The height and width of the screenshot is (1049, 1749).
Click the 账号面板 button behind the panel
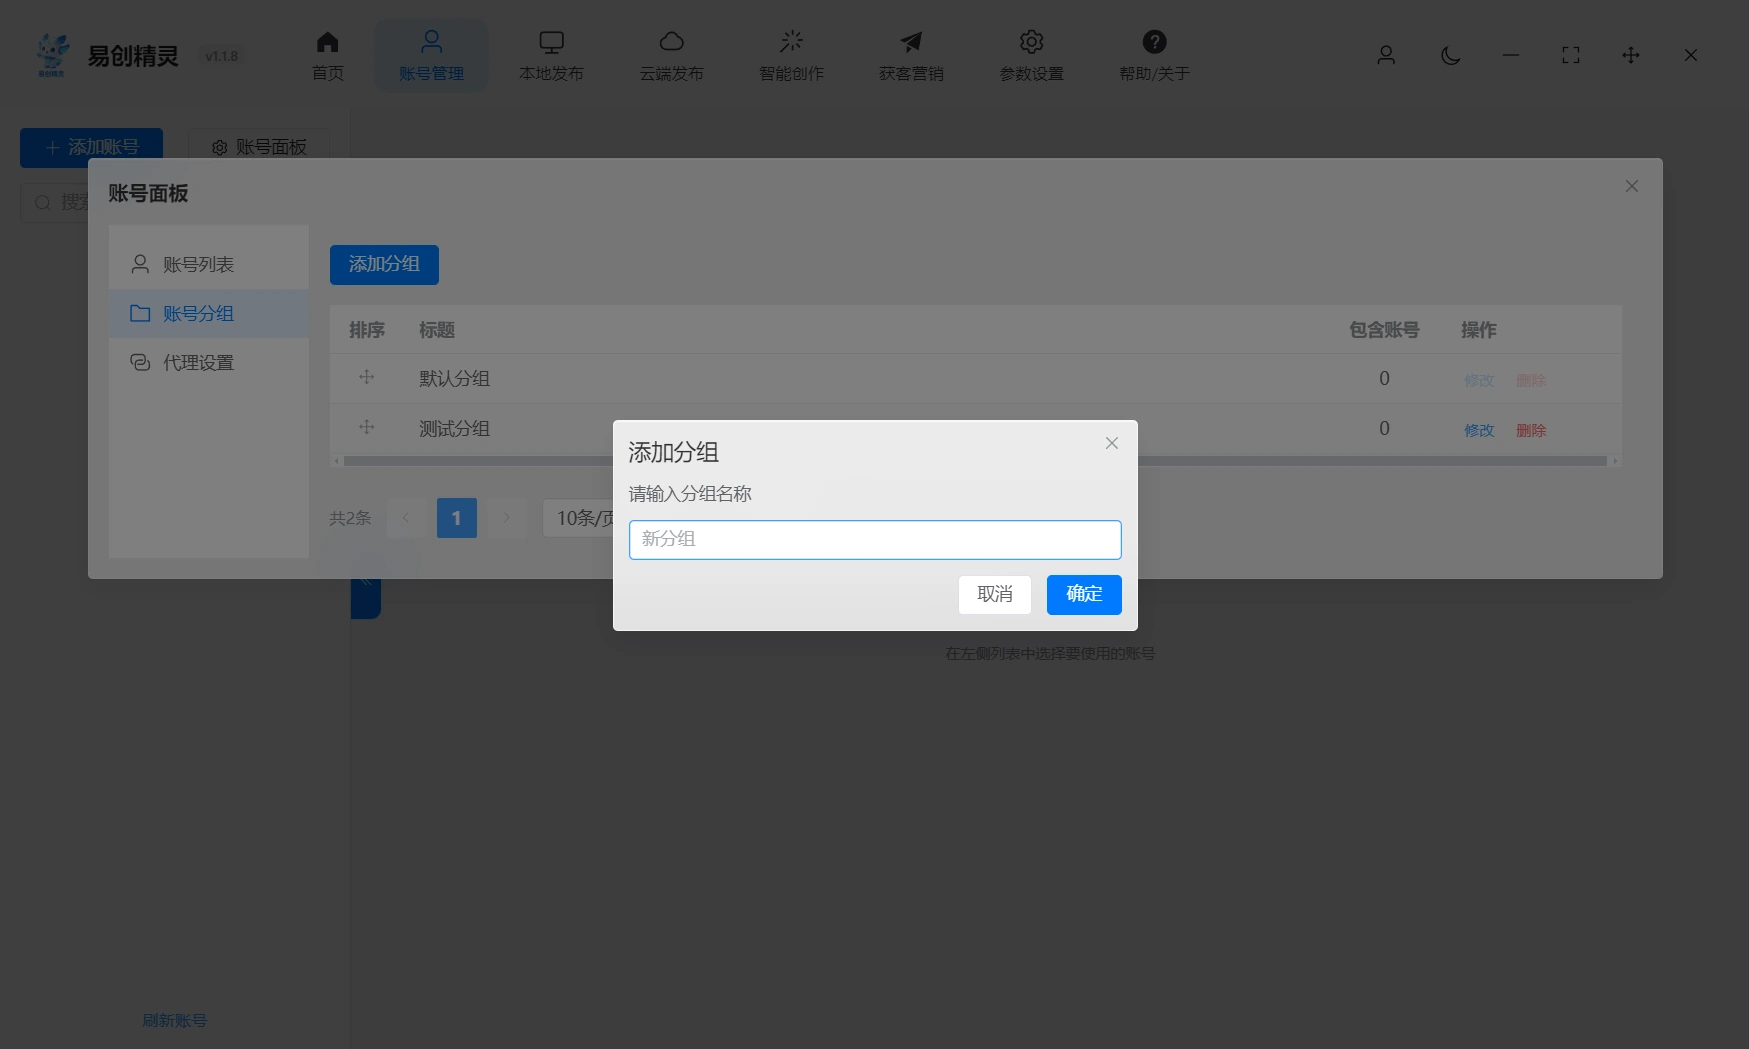(x=259, y=147)
